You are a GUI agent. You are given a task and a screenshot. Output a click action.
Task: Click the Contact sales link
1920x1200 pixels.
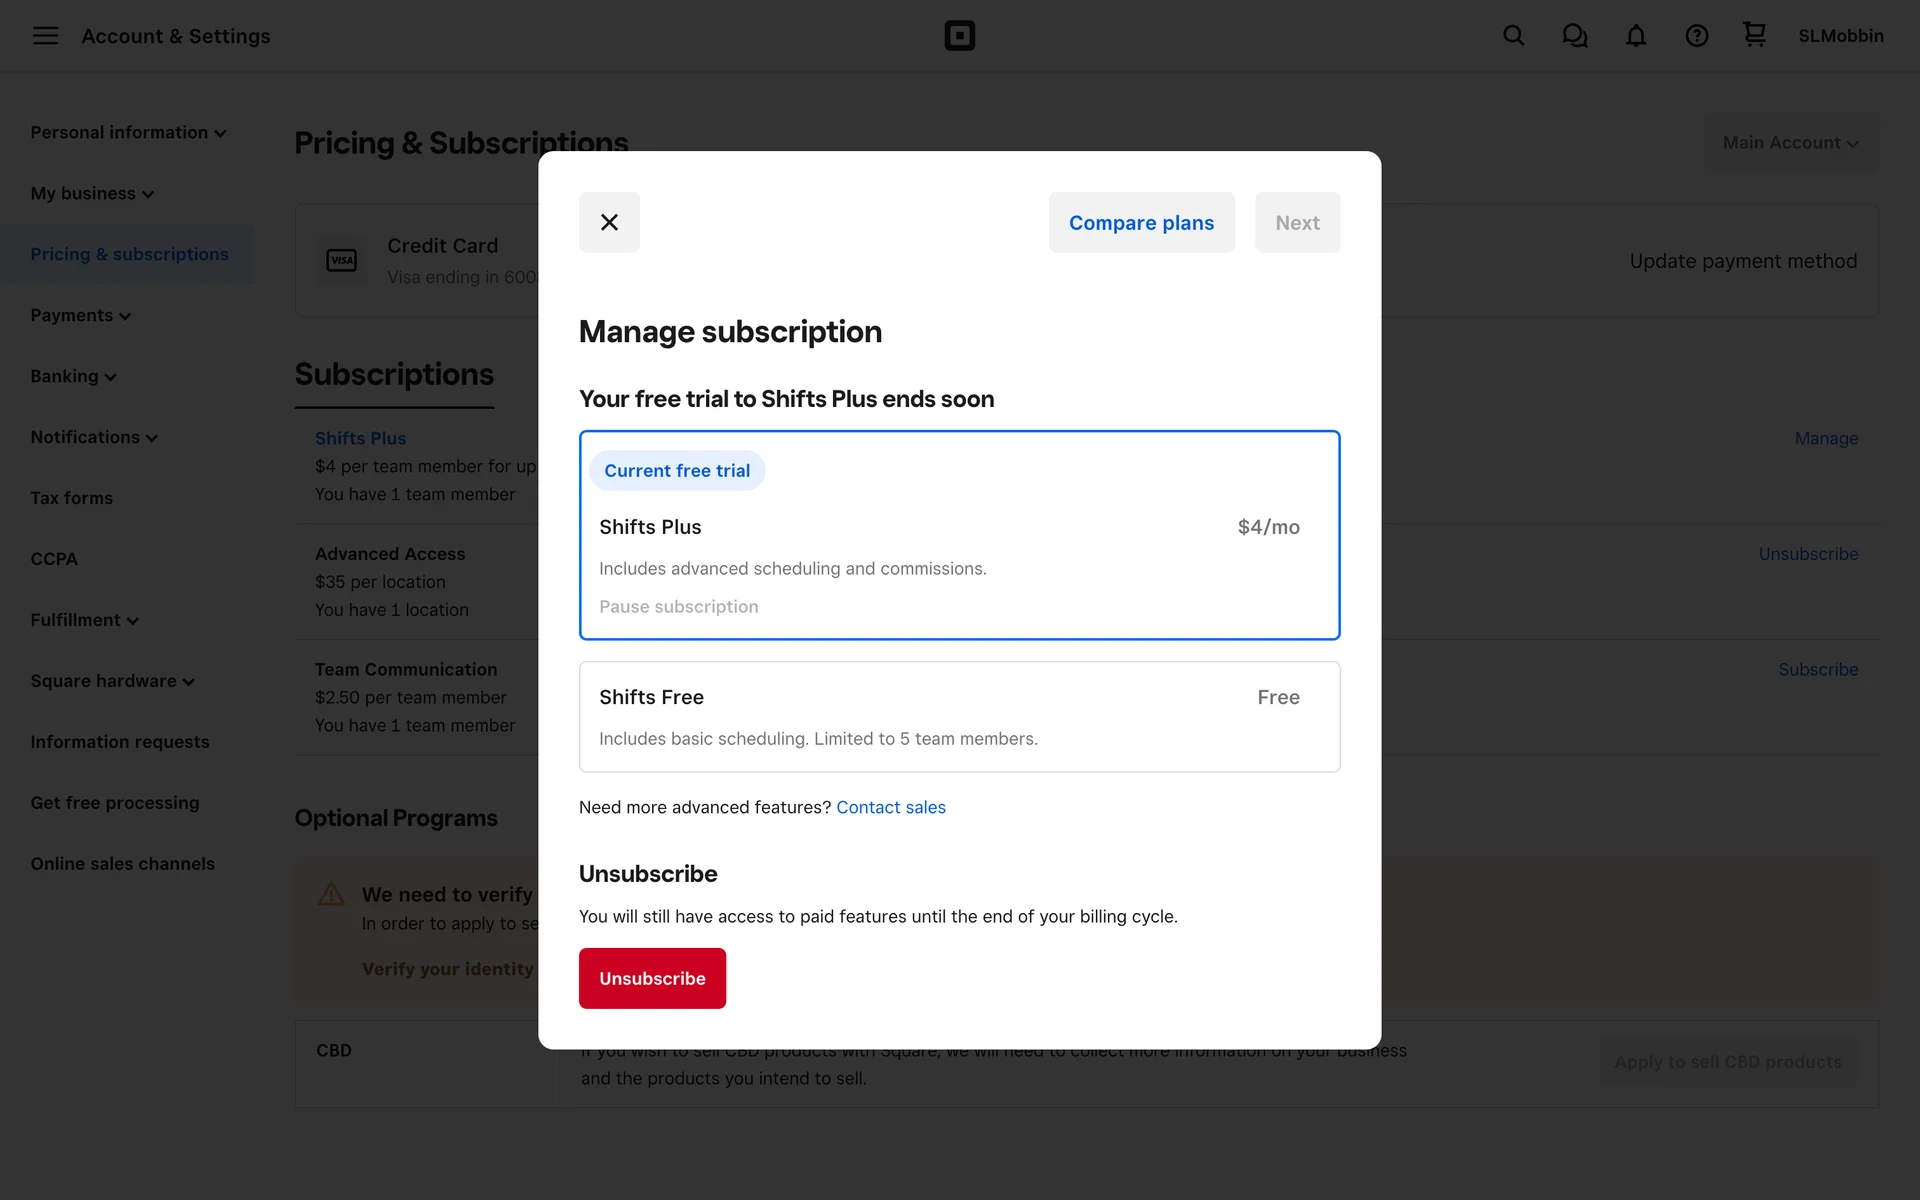coord(890,807)
